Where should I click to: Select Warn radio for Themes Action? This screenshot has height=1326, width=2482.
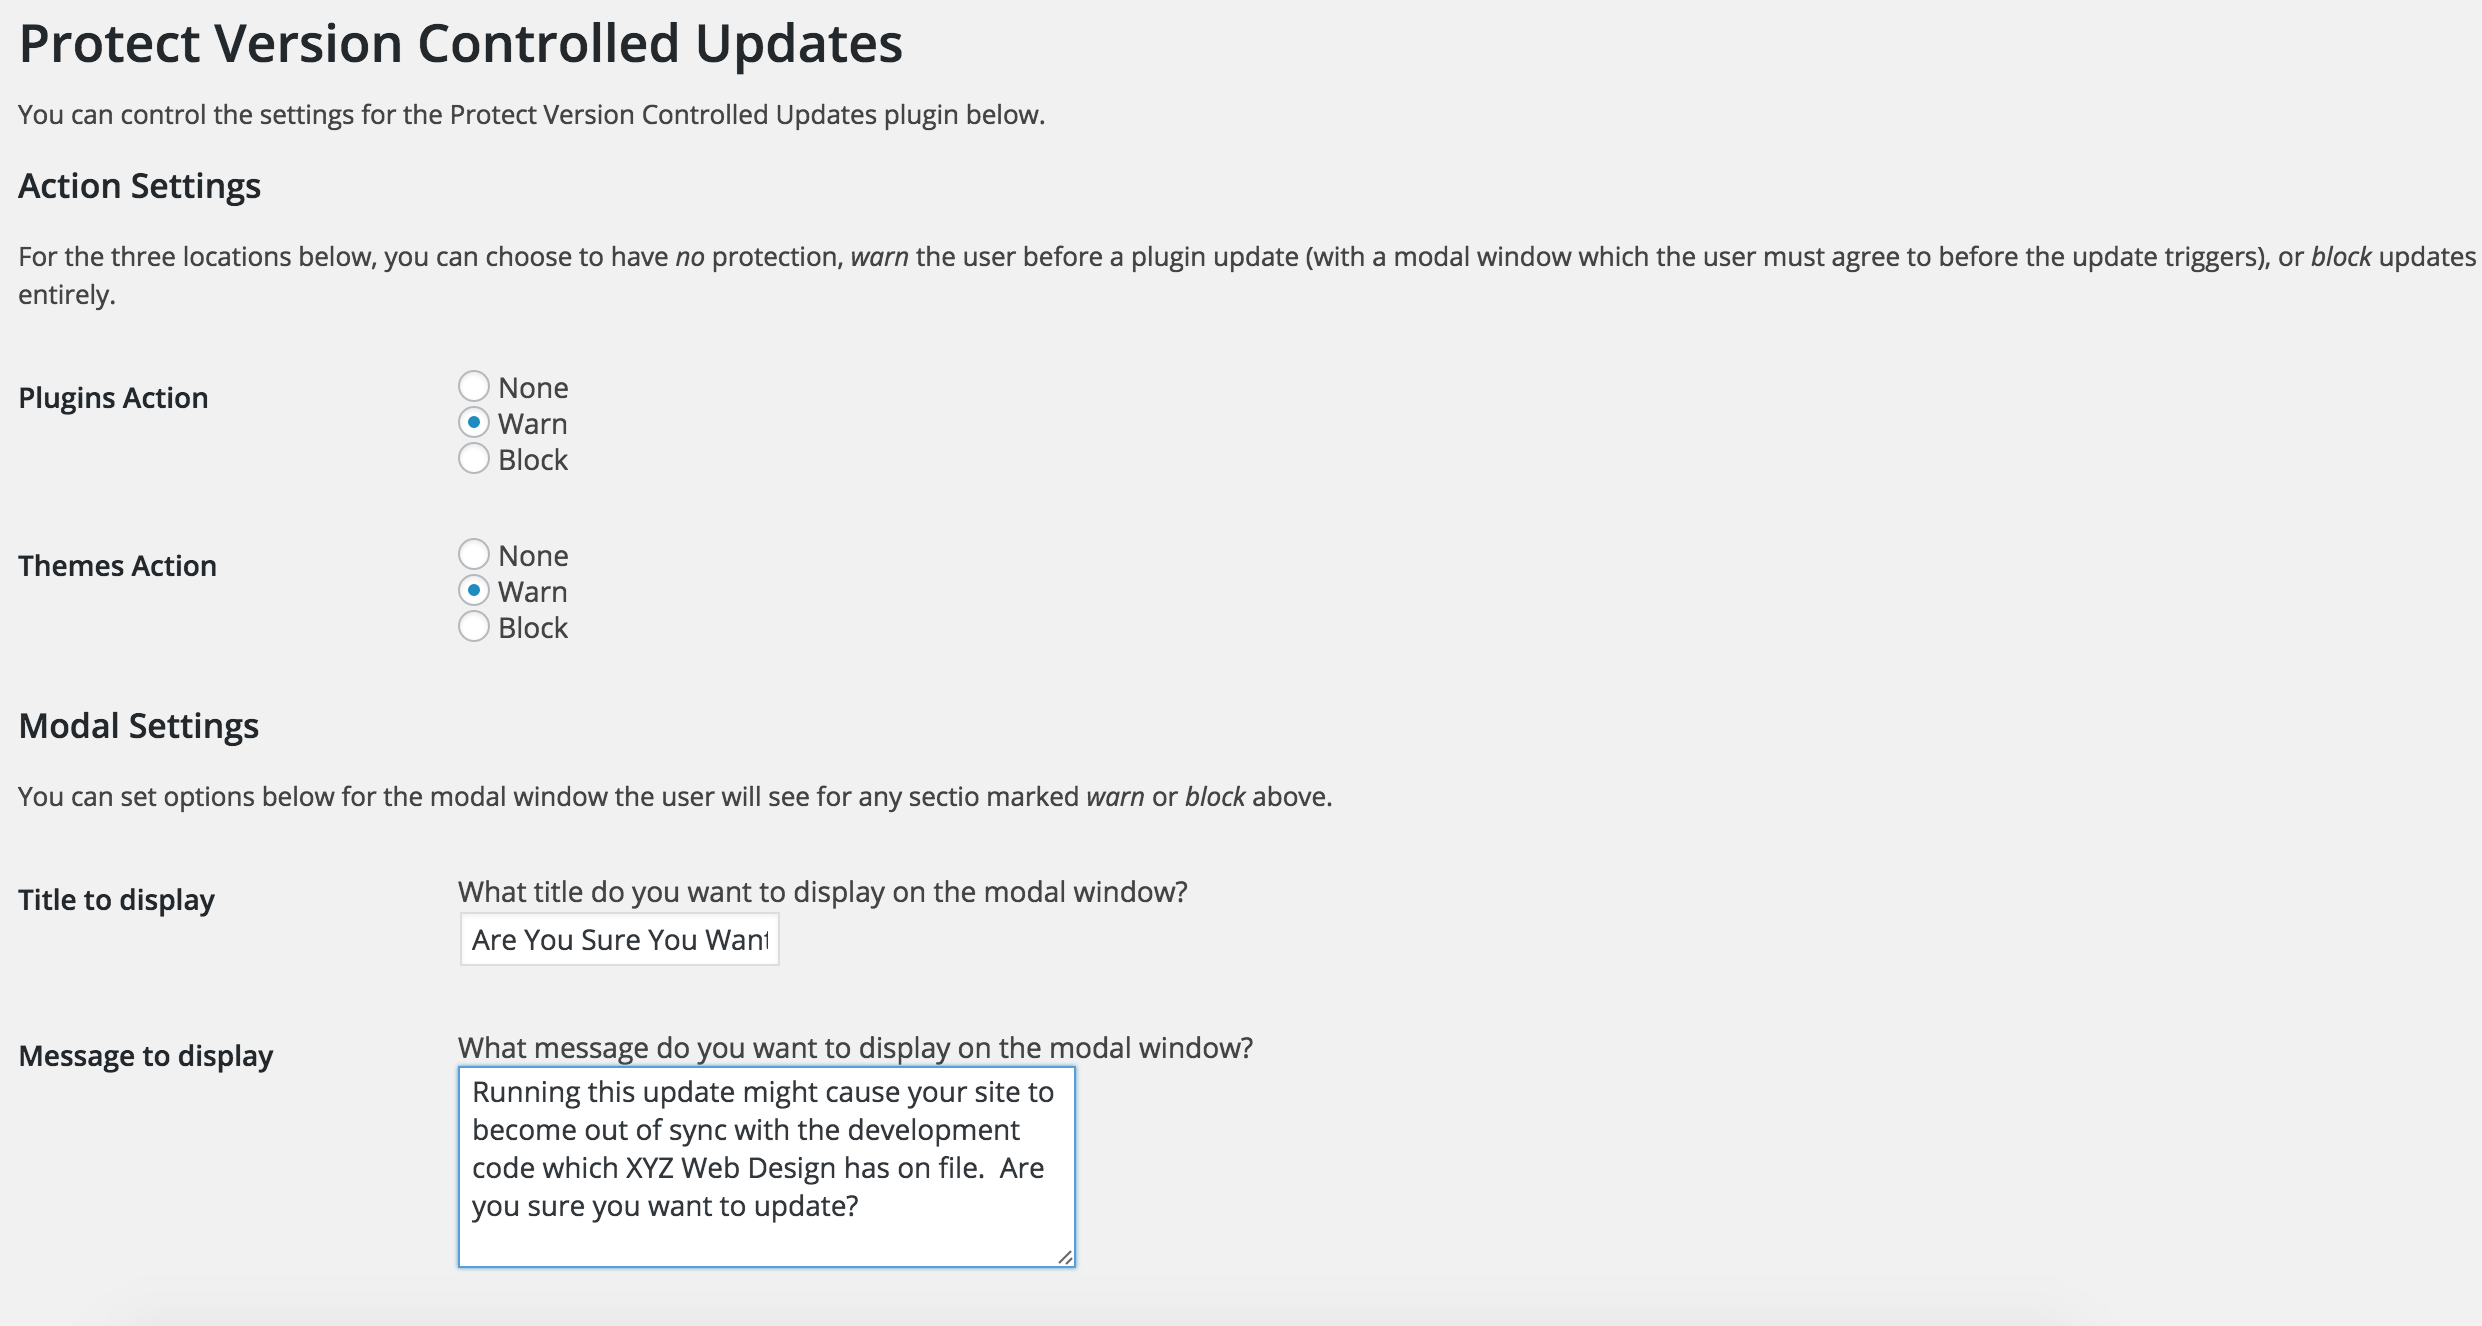[473, 590]
